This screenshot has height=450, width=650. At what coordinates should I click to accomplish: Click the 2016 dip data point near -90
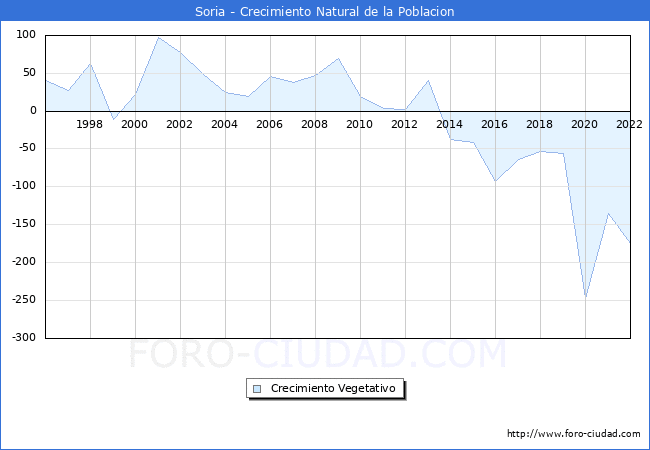[x=495, y=181]
